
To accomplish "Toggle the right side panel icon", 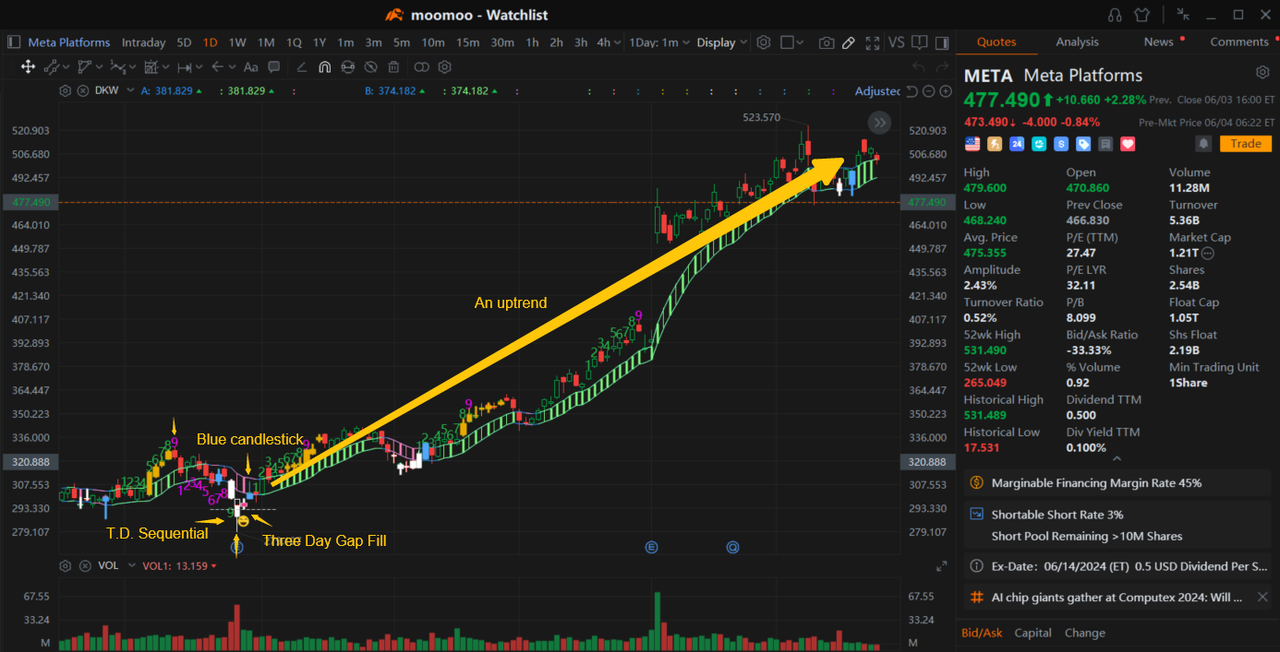I will click(942, 43).
